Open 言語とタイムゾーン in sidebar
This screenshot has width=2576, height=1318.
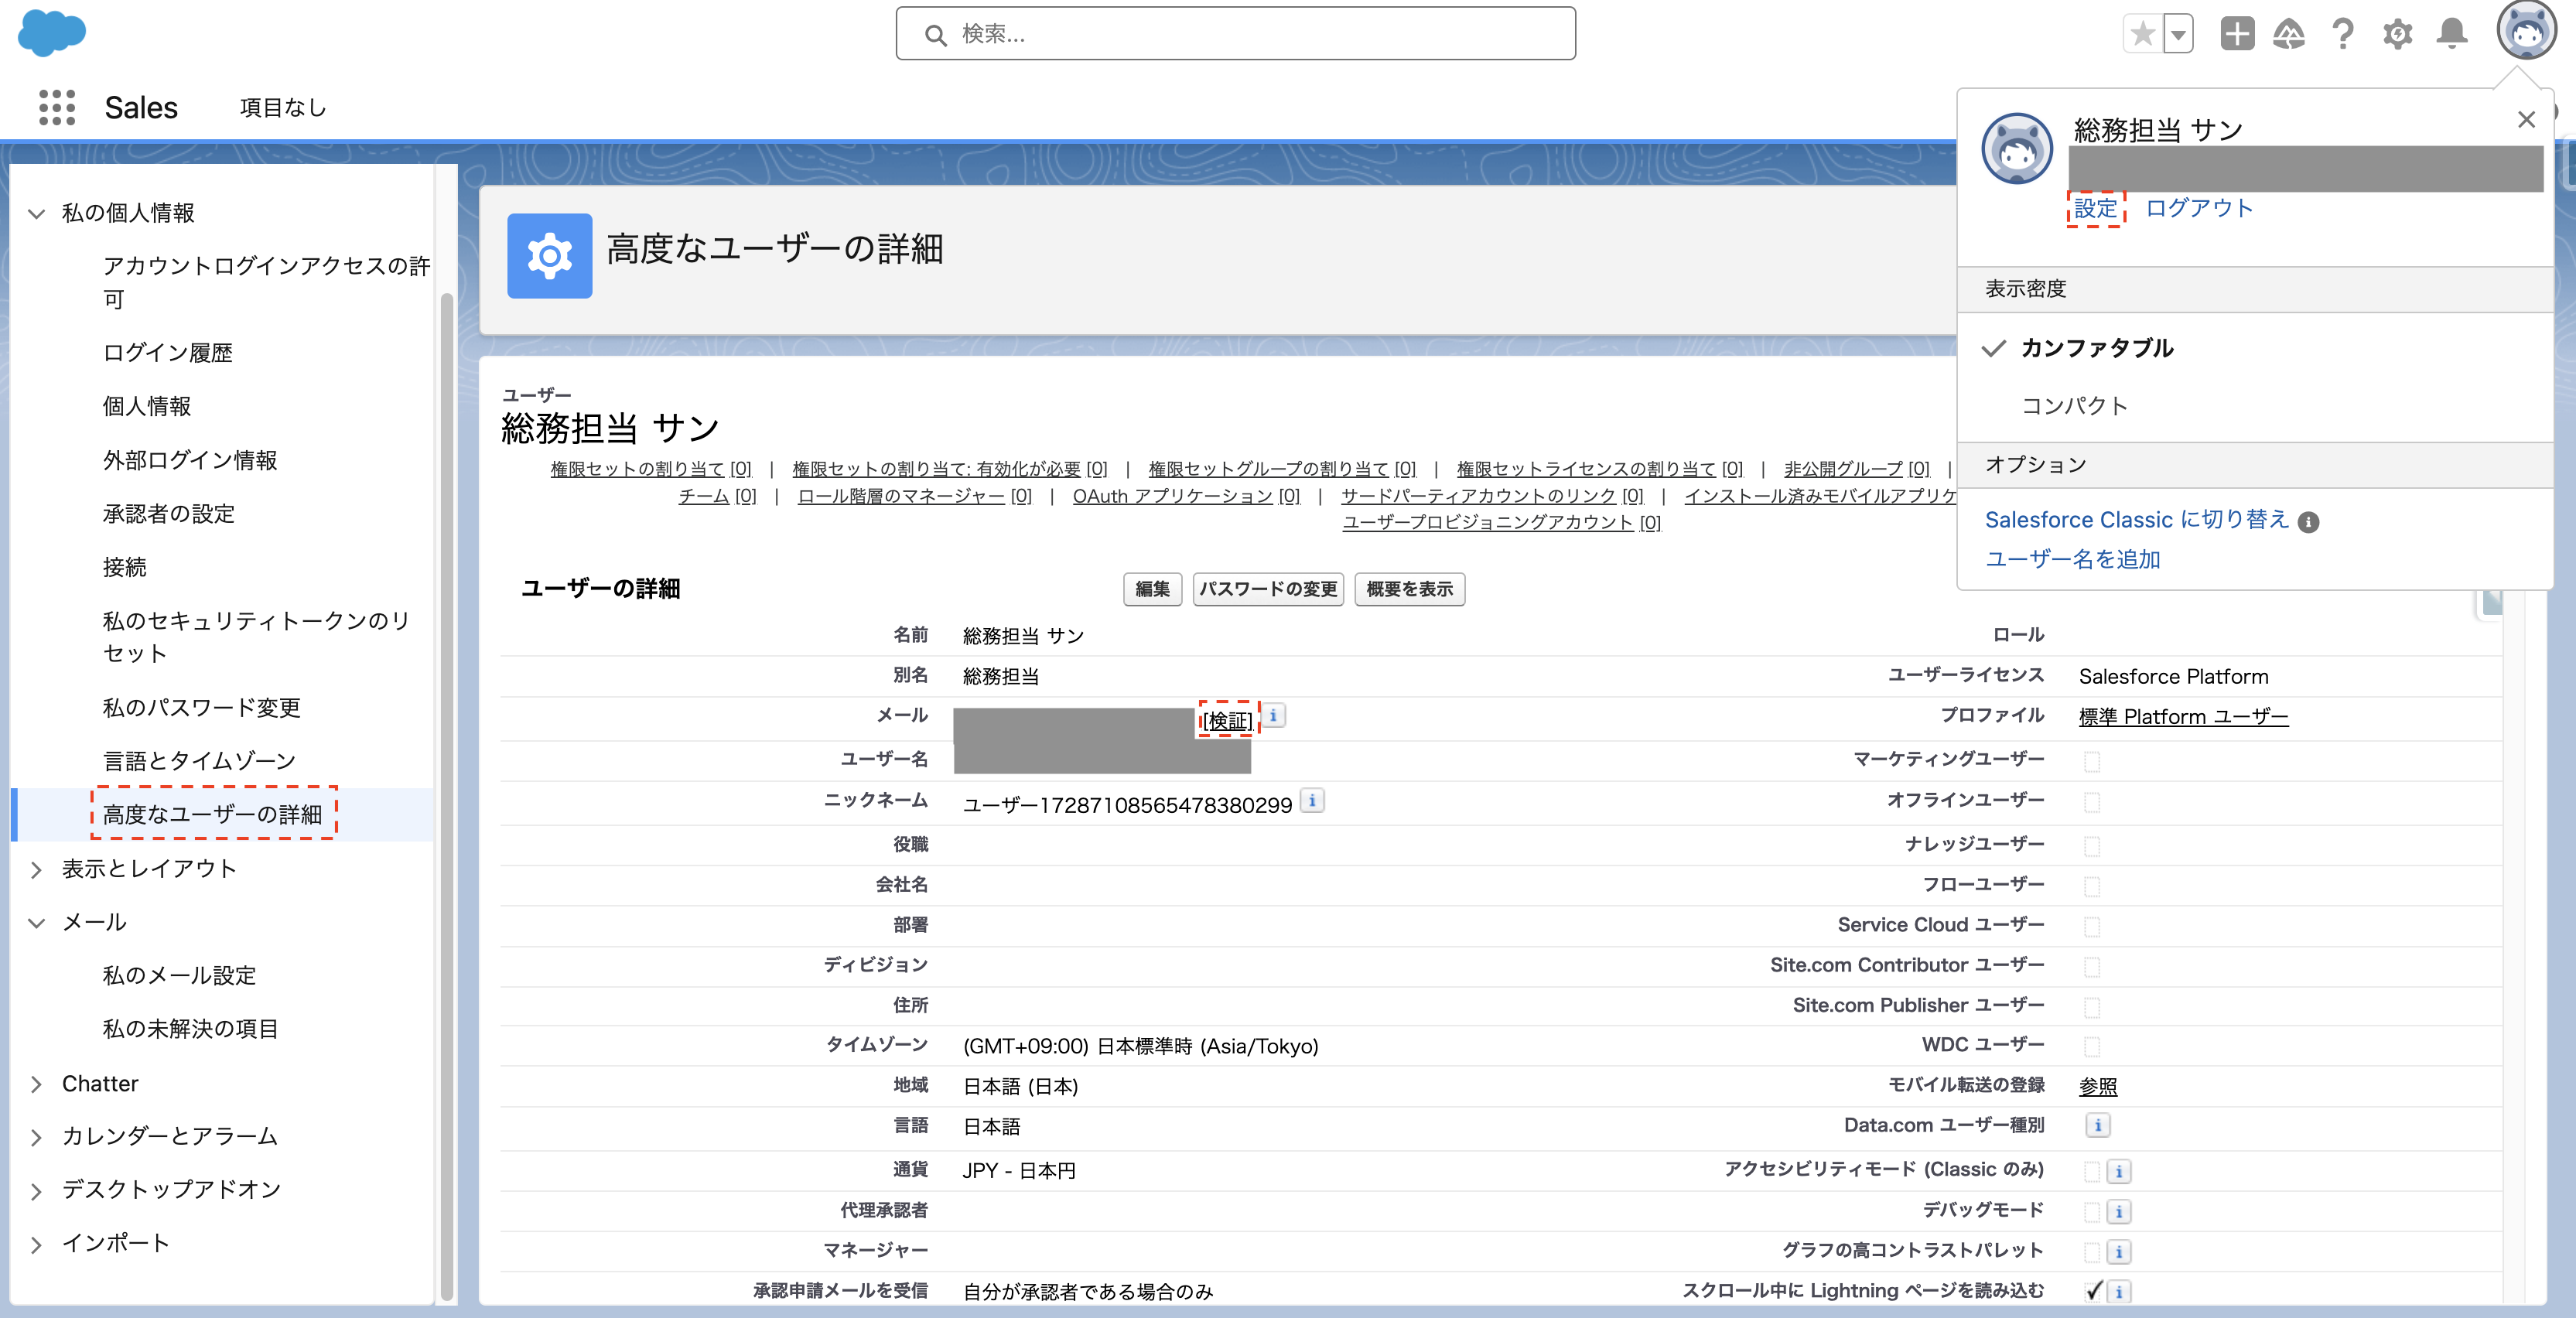[199, 761]
